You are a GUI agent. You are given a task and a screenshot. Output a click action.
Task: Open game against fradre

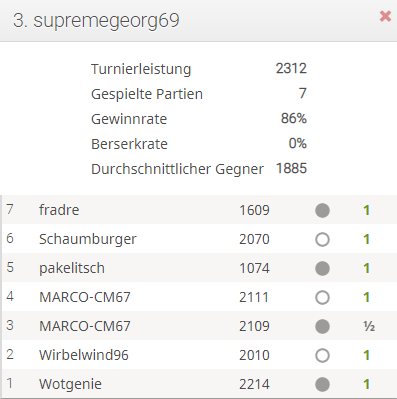pyautogui.click(x=199, y=210)
